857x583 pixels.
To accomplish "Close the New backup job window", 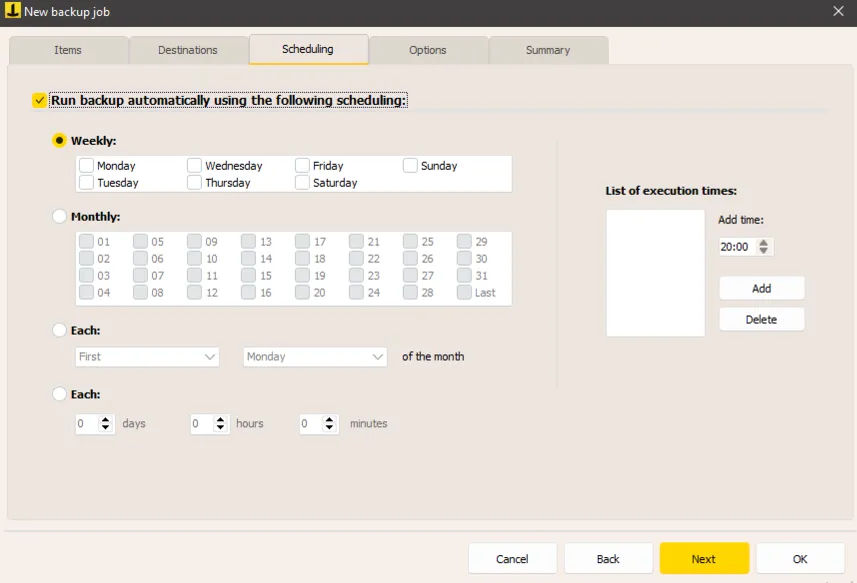I will pos(838,11).
